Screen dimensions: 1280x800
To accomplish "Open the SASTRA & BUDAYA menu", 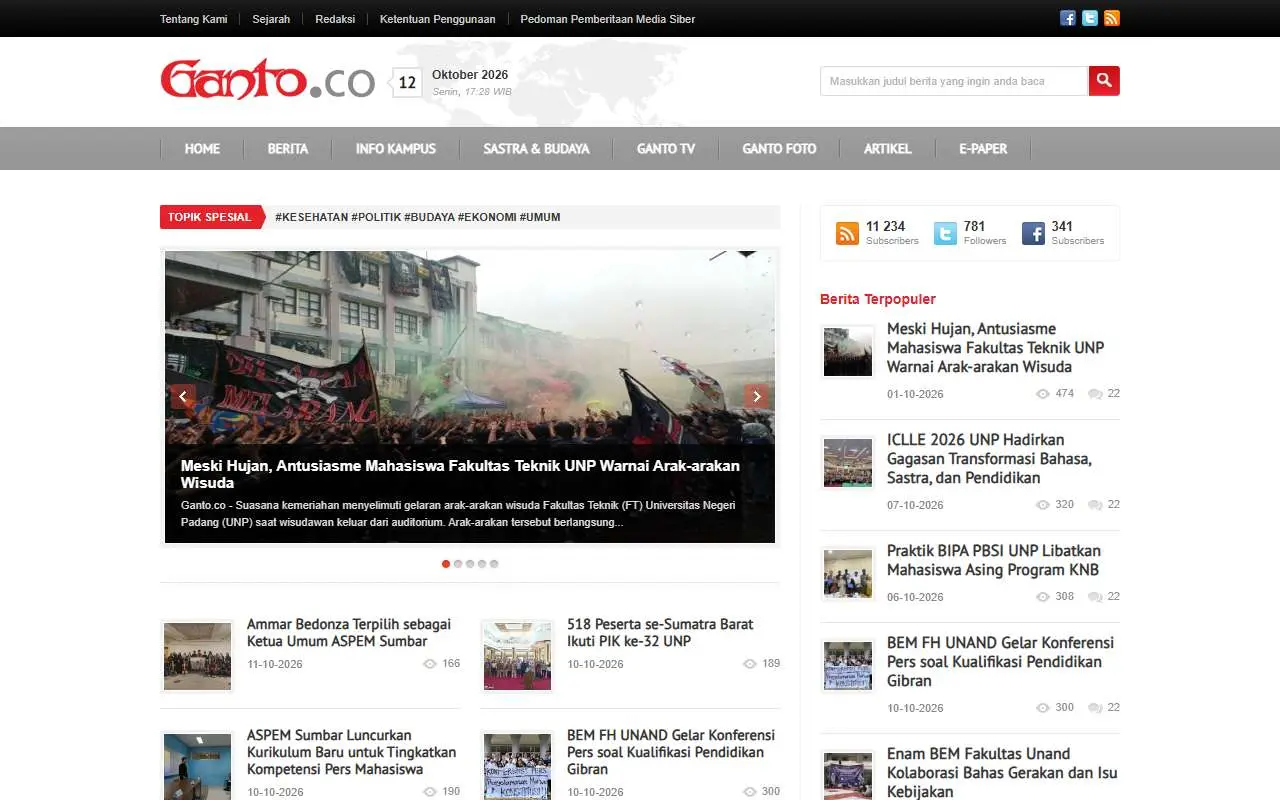I will pyautogui.click(x=536, y=148).
